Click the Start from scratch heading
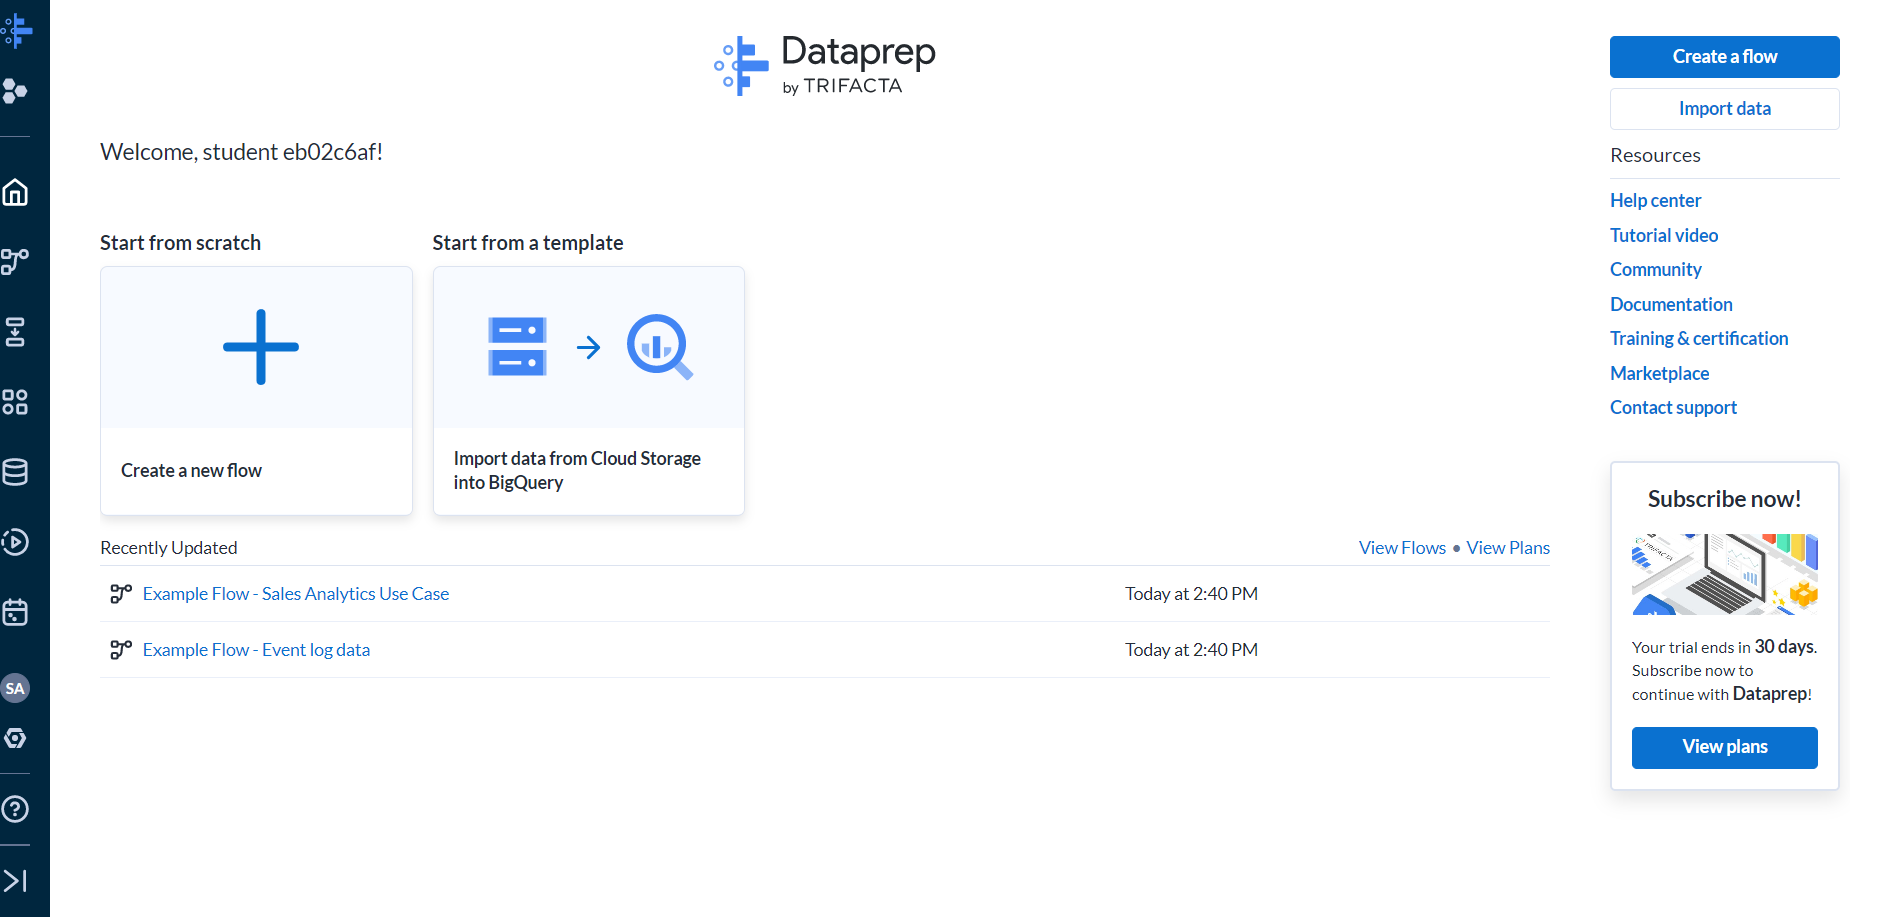Image resolution: width=1892 pixels, height=917 pixels. [x=180, y=243]
